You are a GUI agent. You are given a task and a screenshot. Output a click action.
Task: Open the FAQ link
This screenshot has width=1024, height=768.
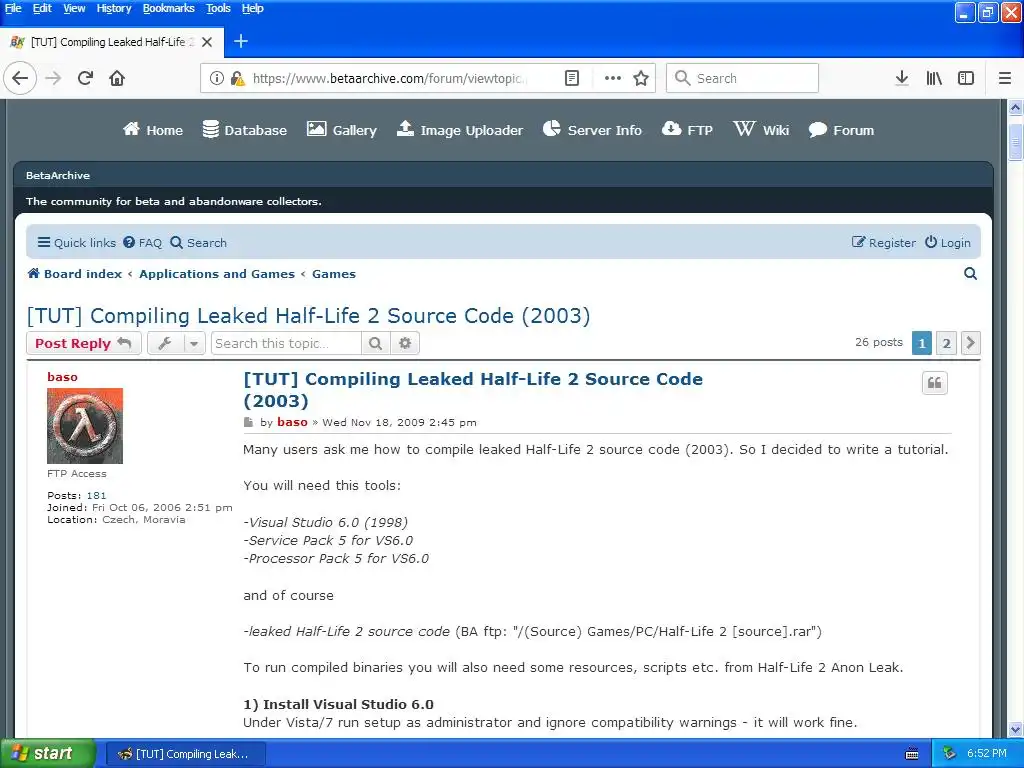tap(142, 242)
